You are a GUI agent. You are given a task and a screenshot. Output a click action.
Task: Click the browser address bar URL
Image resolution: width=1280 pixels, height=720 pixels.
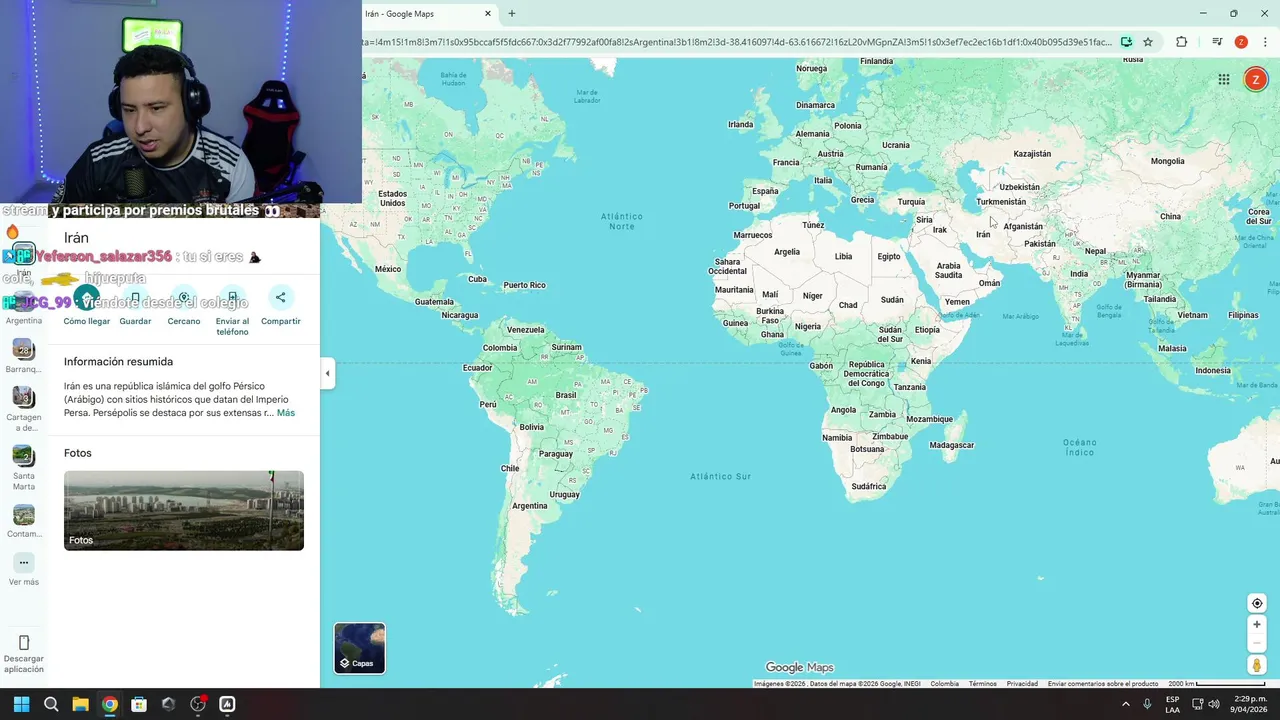[x=738, y=42]
